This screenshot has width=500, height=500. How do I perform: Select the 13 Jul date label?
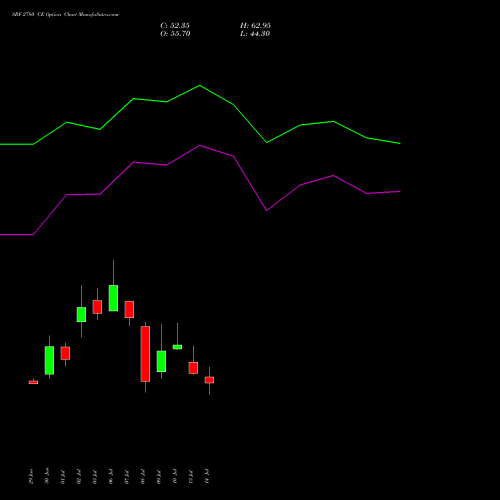tap(191, 477)
